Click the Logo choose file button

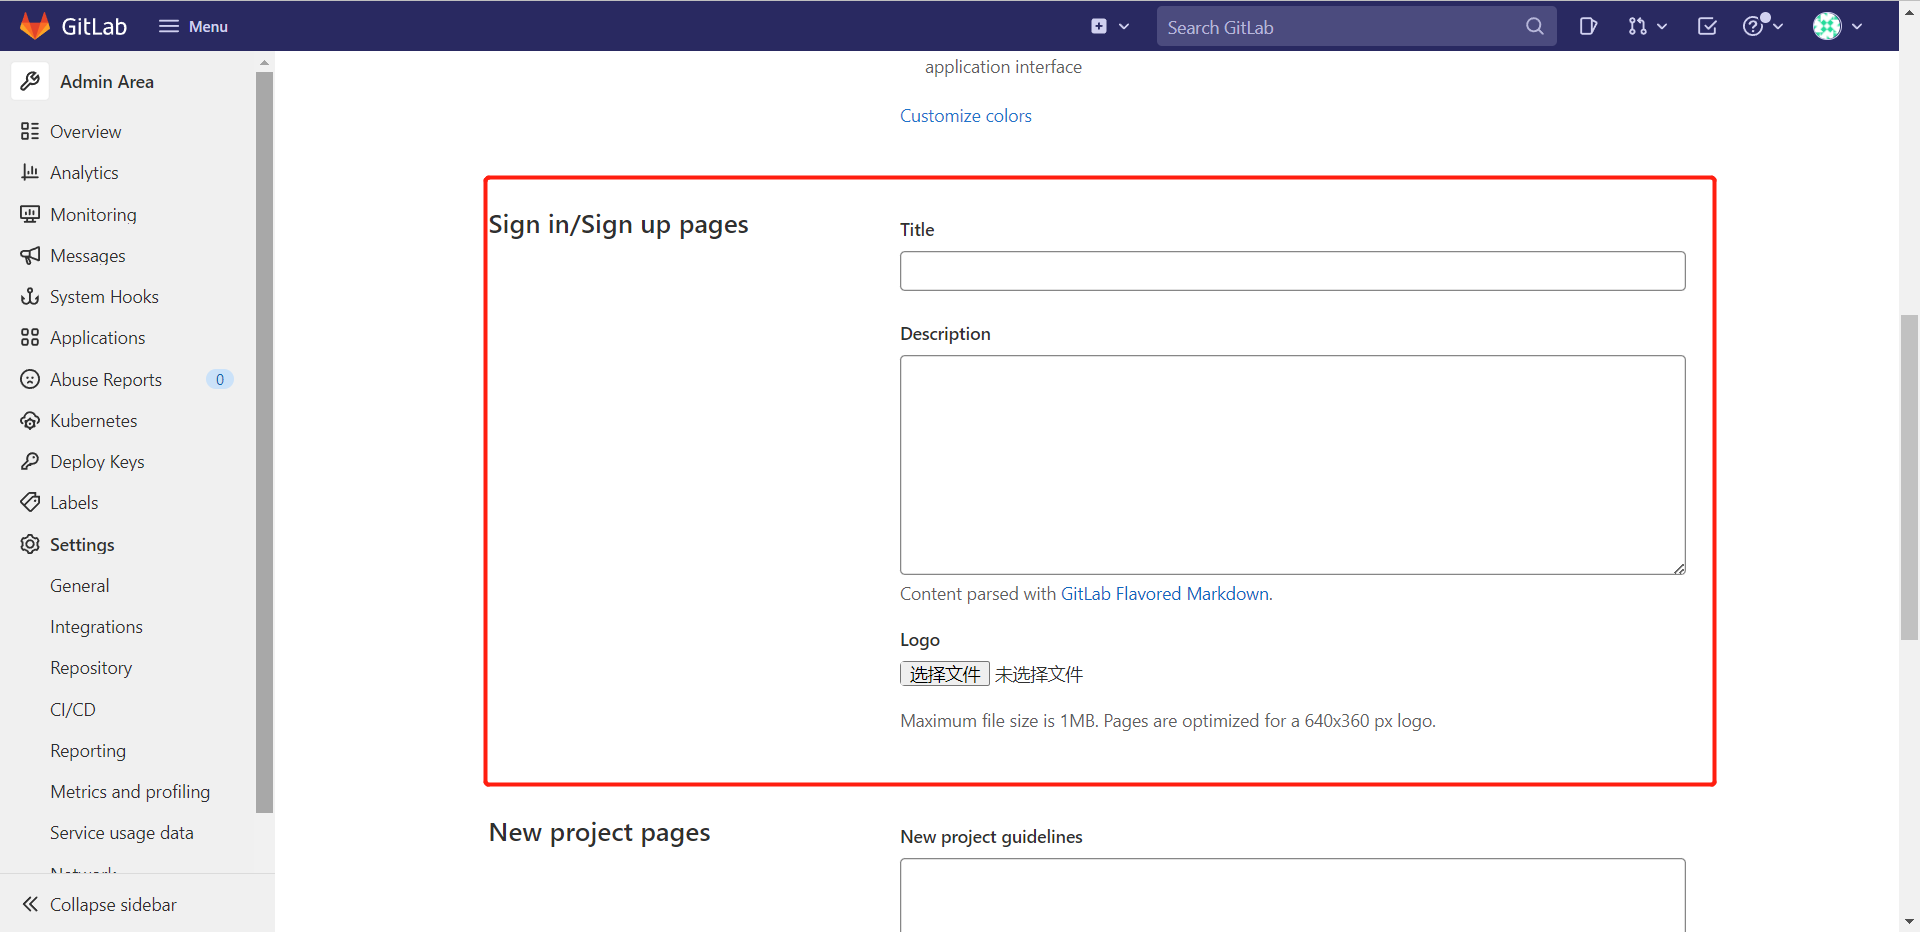point(944,674)
